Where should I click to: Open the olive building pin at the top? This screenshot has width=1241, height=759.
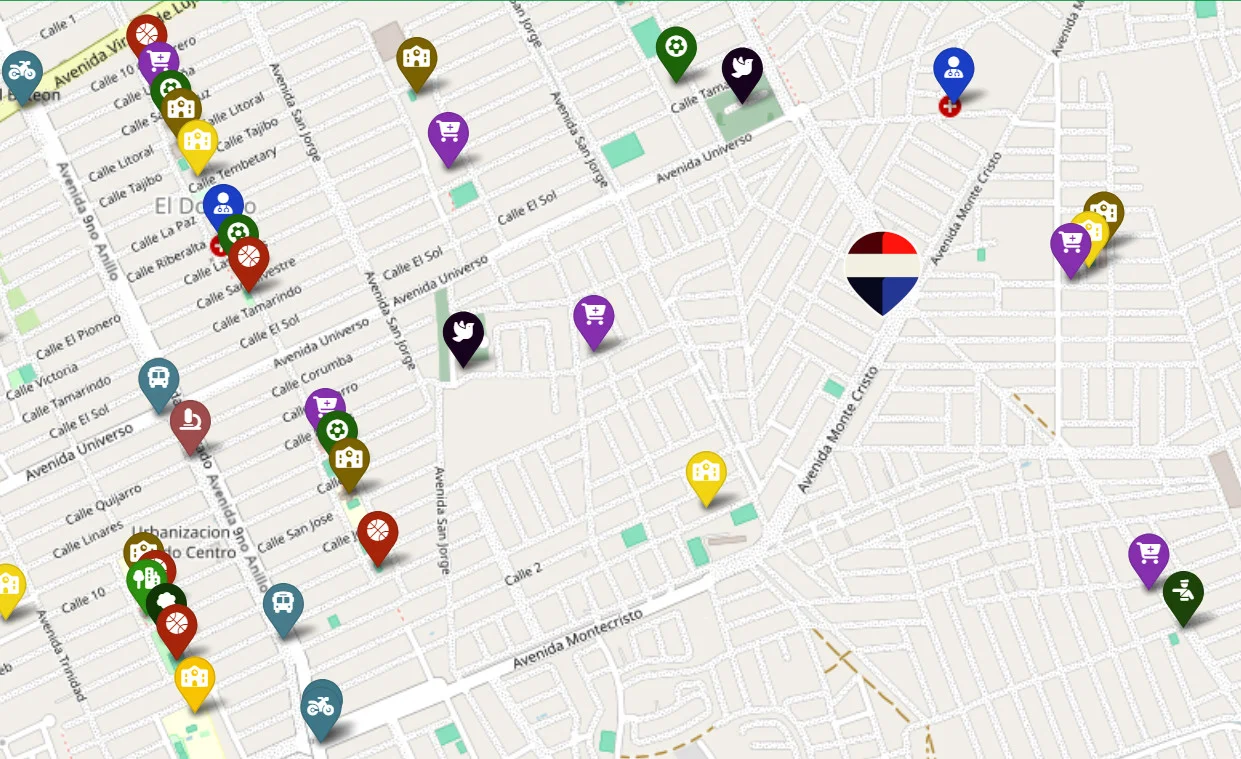click(x=416, y=63)
